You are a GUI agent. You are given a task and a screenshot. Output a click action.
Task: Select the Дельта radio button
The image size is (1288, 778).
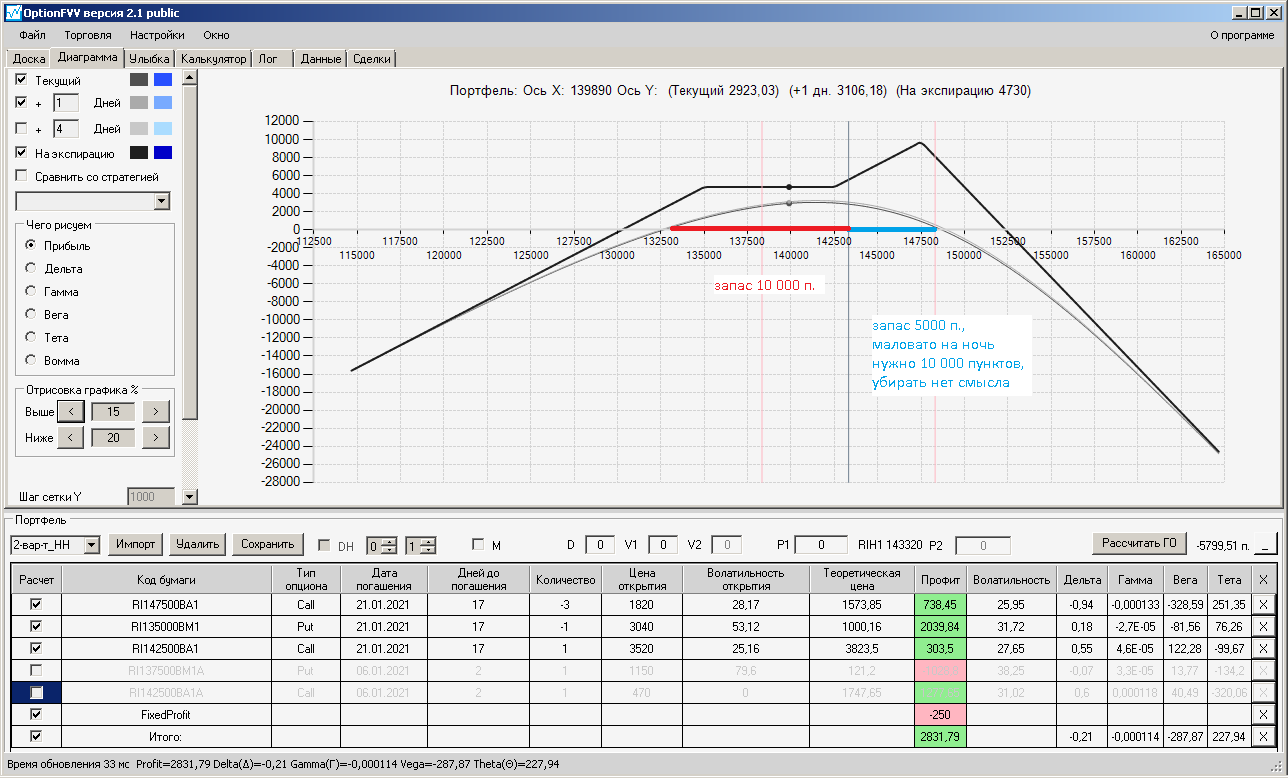point(31,269)
